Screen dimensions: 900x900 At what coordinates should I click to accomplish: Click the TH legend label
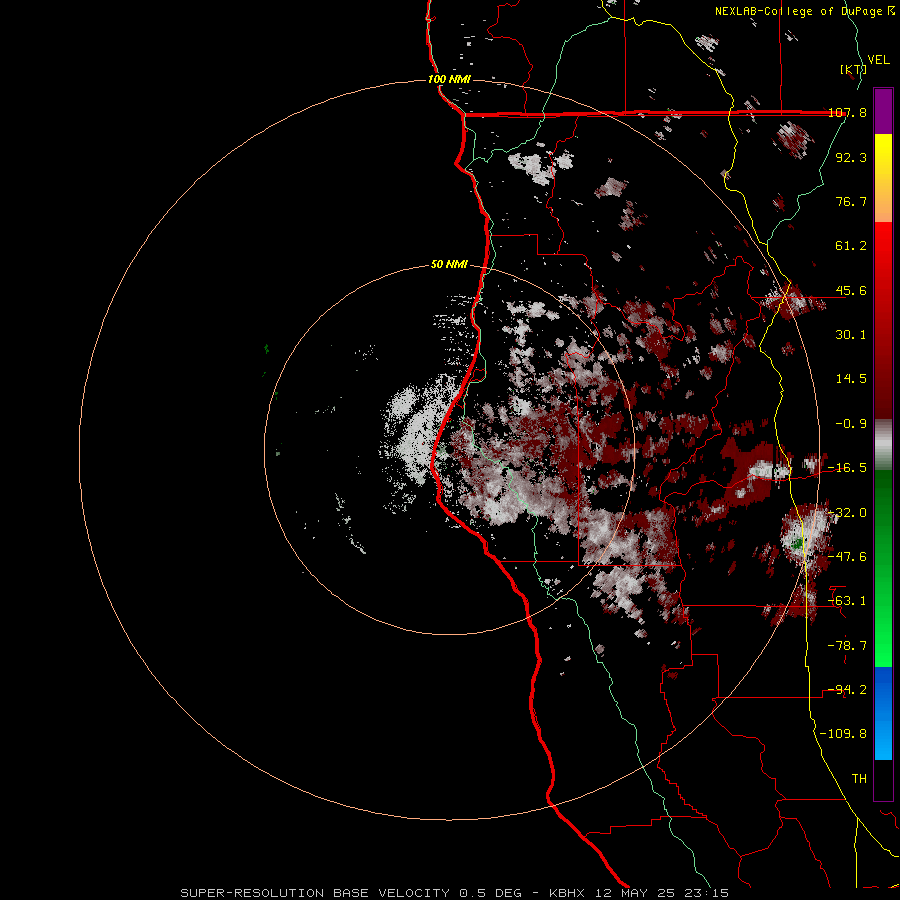coord(859,778)
